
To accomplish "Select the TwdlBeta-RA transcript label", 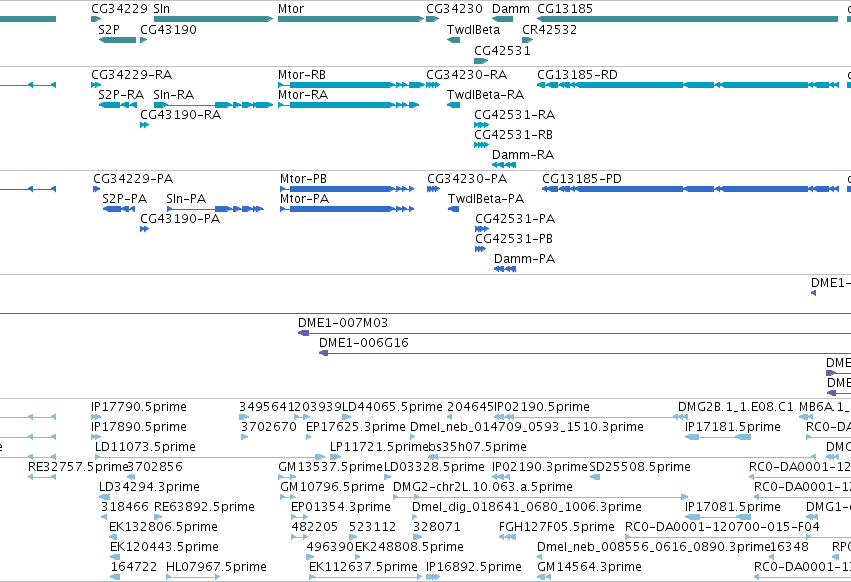I will (x=485, y=95).
